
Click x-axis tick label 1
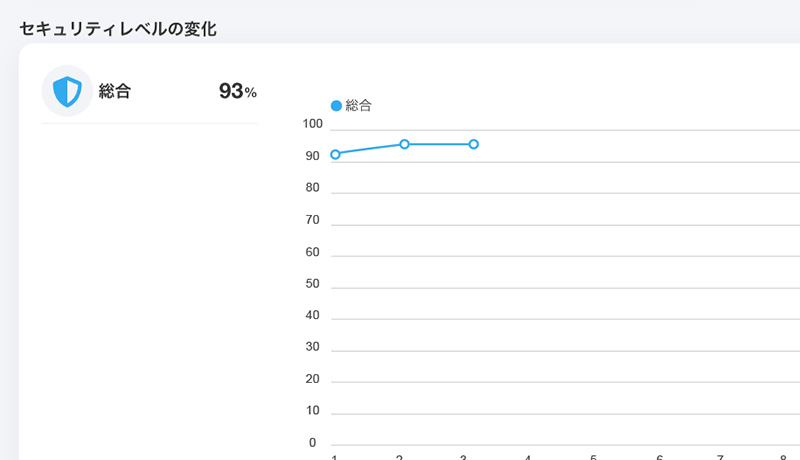[334, 457]
